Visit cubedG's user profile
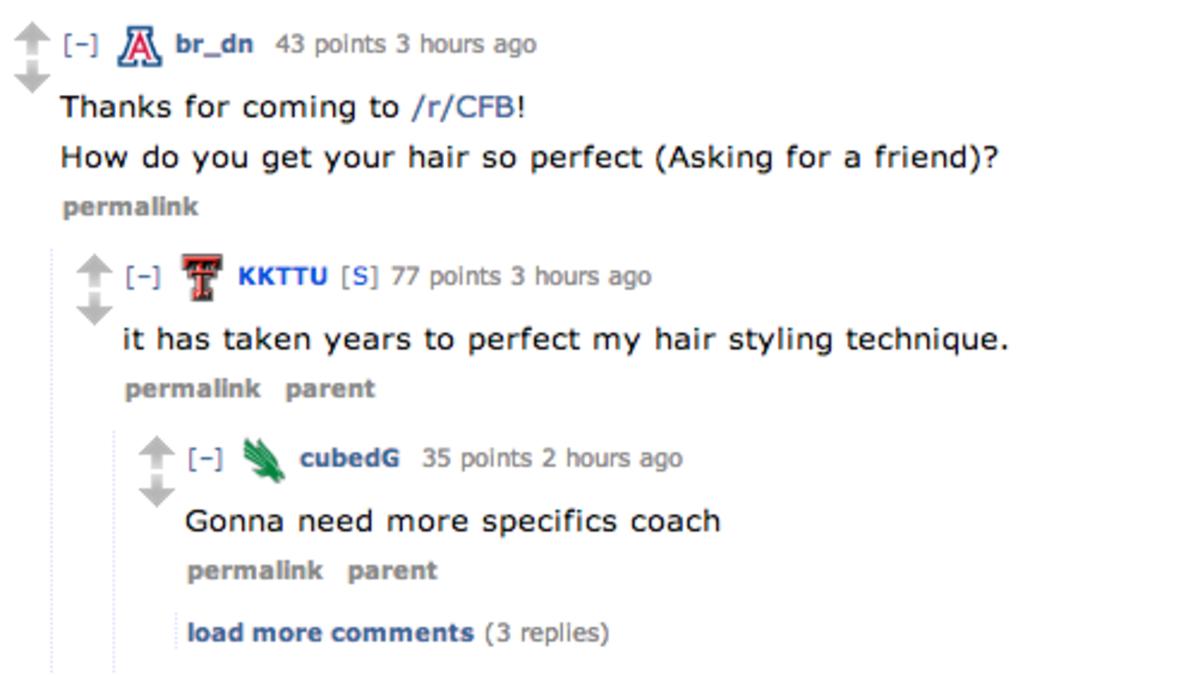This screenshot has width=1200, height=675. click(349, 458)
